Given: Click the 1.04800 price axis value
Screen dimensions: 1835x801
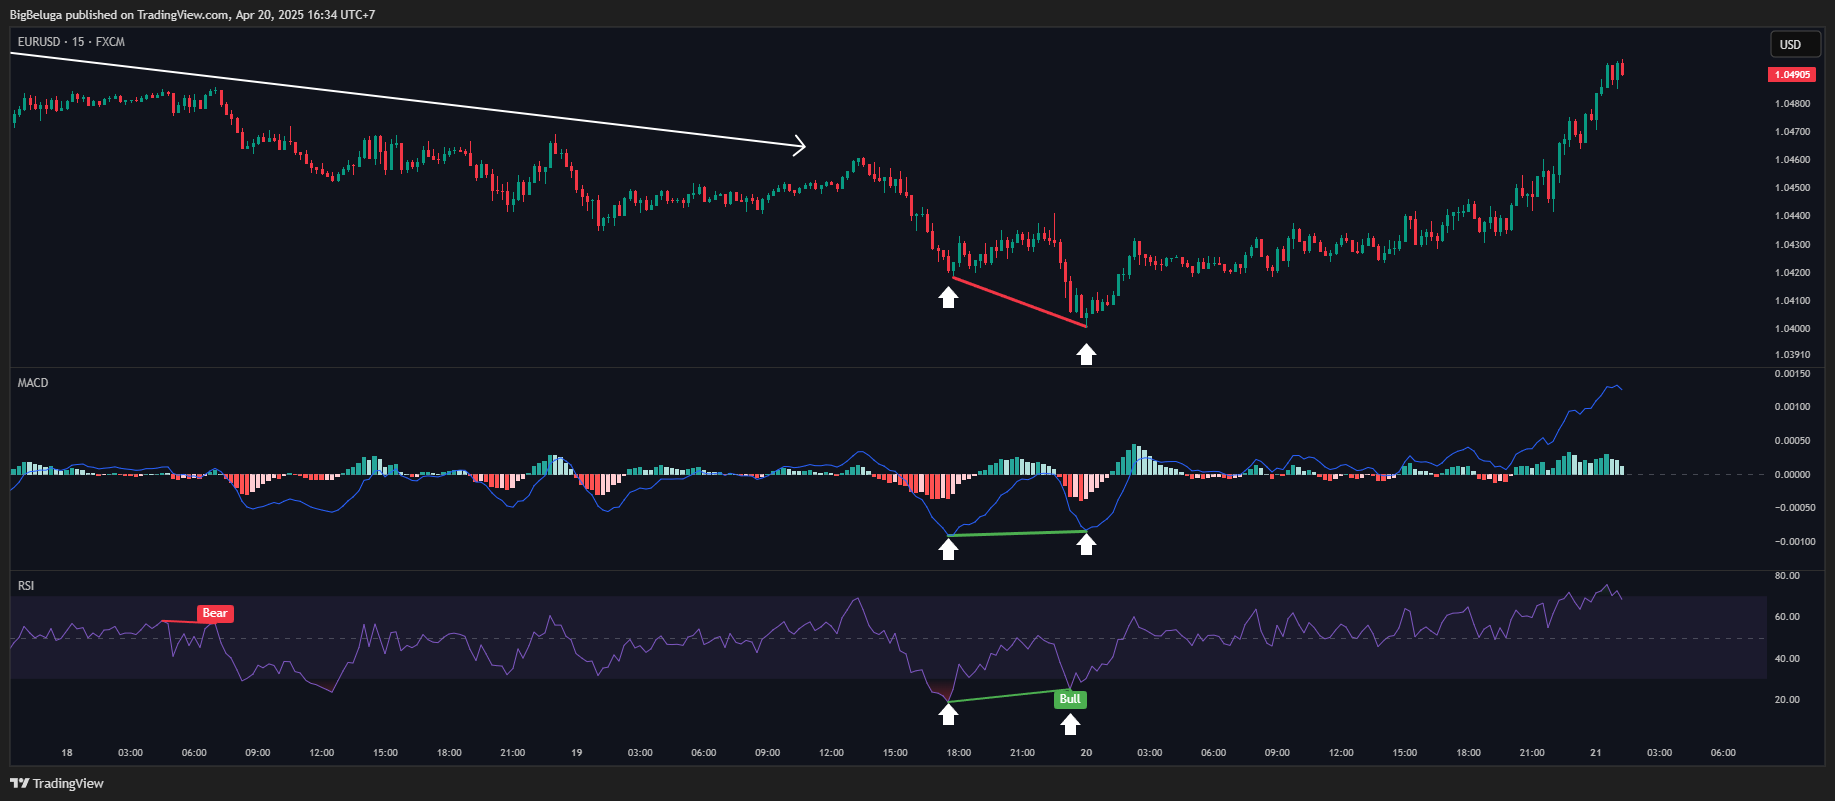Looking at the screenshot, I should pos(1792,103).
